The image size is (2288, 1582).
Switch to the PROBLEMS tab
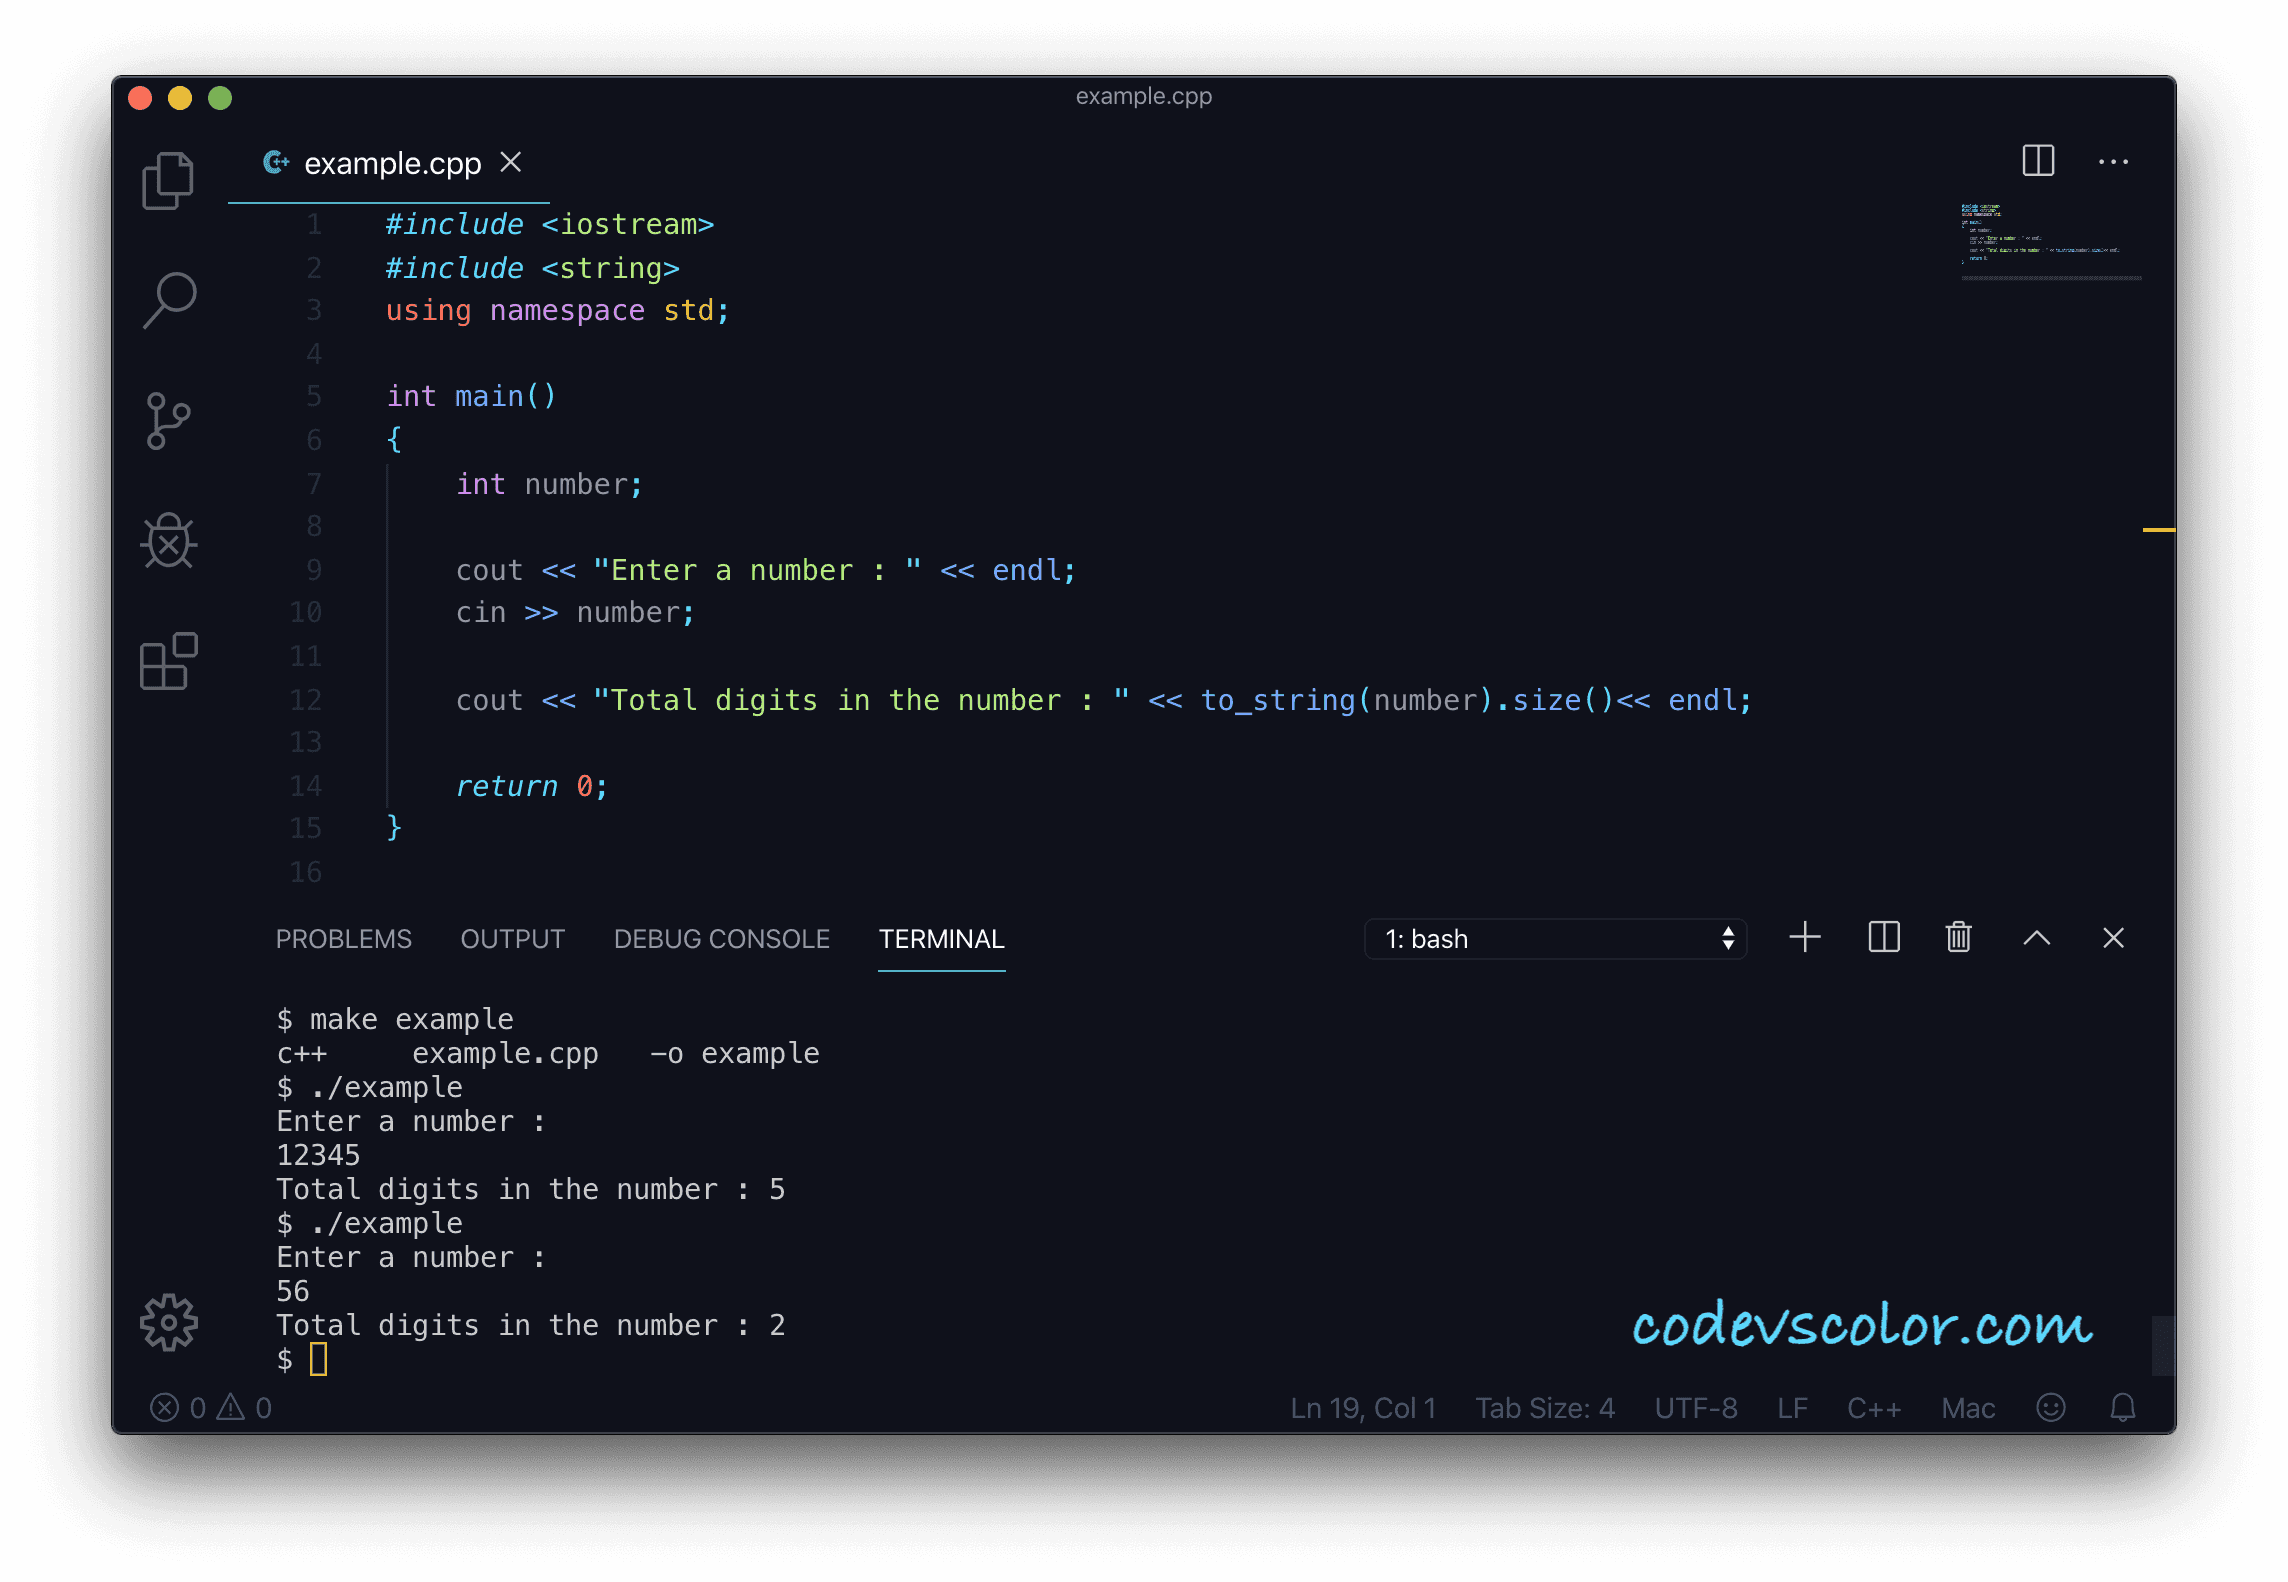pos(343,939)
